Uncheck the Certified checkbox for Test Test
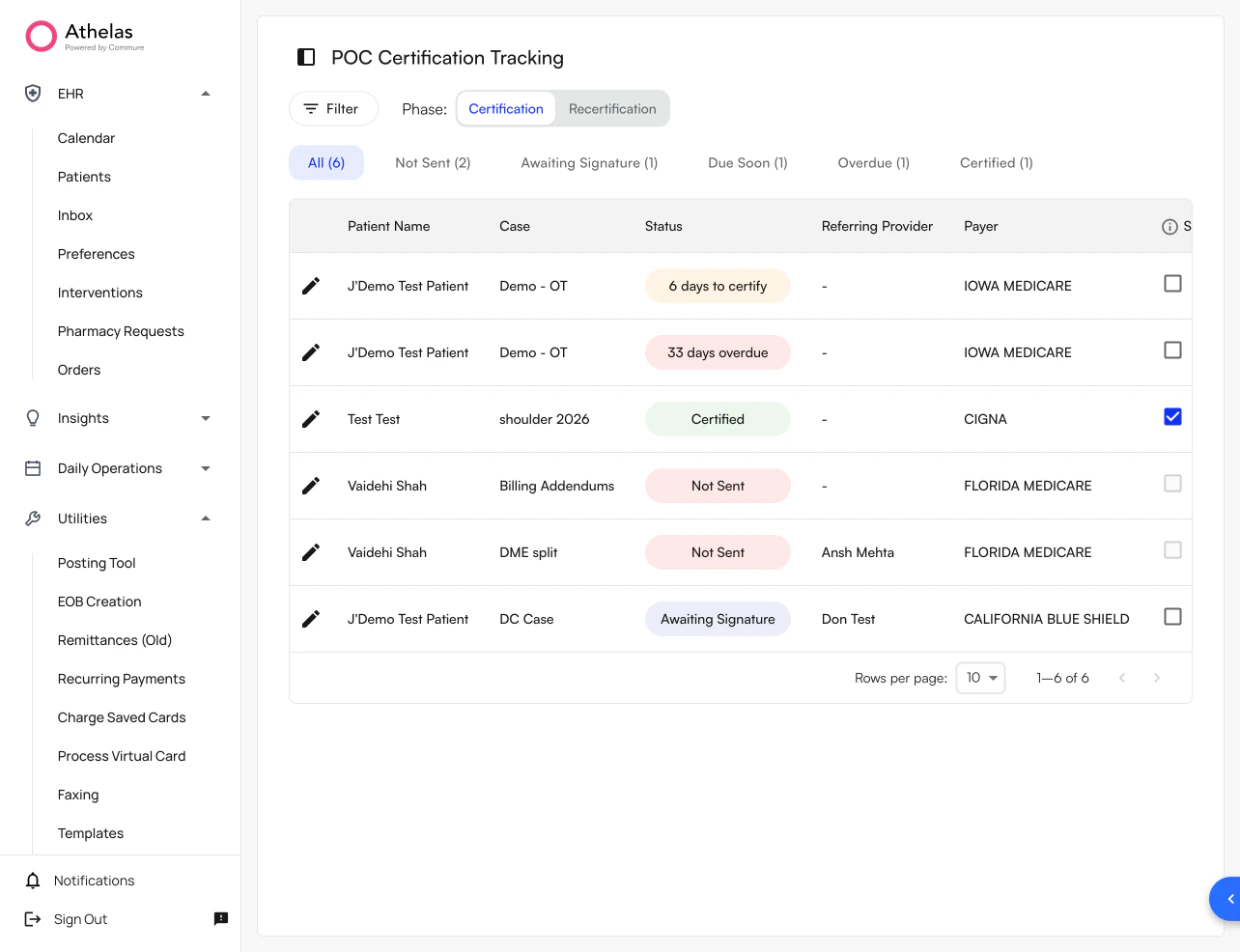The height and width of the screenshot is (952, 1240). [x=1173, y=418]
